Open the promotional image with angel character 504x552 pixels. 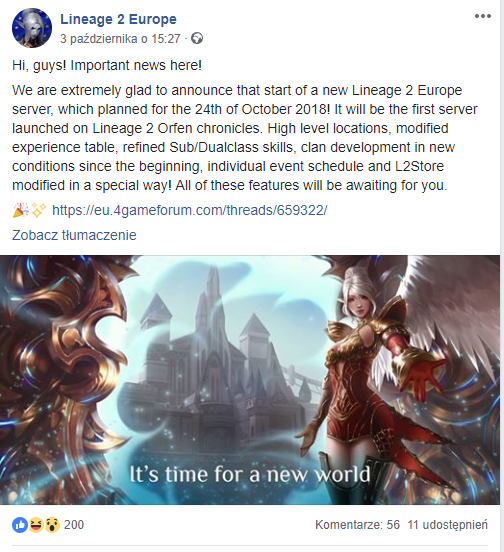click(x=250, y=380)
